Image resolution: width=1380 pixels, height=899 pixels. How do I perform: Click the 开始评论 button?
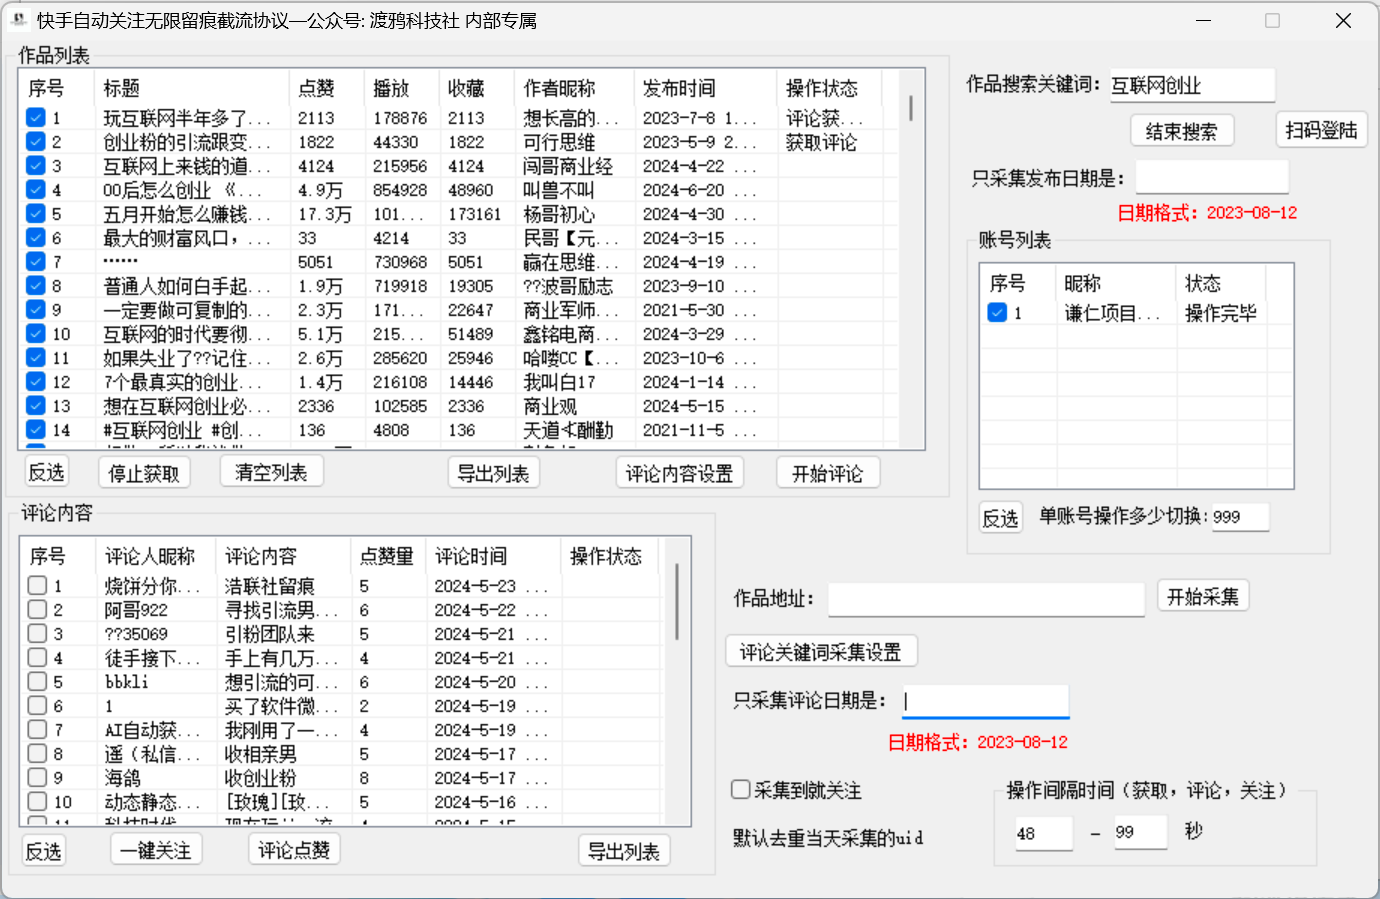[x=827, y=474]
